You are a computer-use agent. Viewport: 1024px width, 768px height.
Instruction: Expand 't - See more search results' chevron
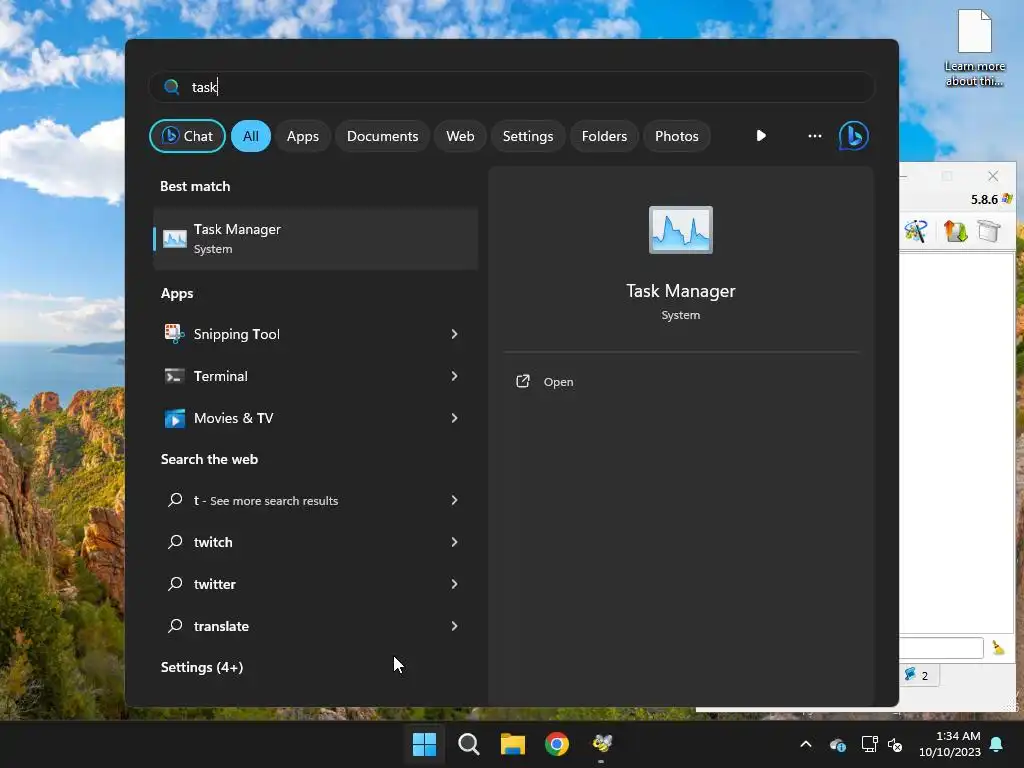(x=455, y=500)
